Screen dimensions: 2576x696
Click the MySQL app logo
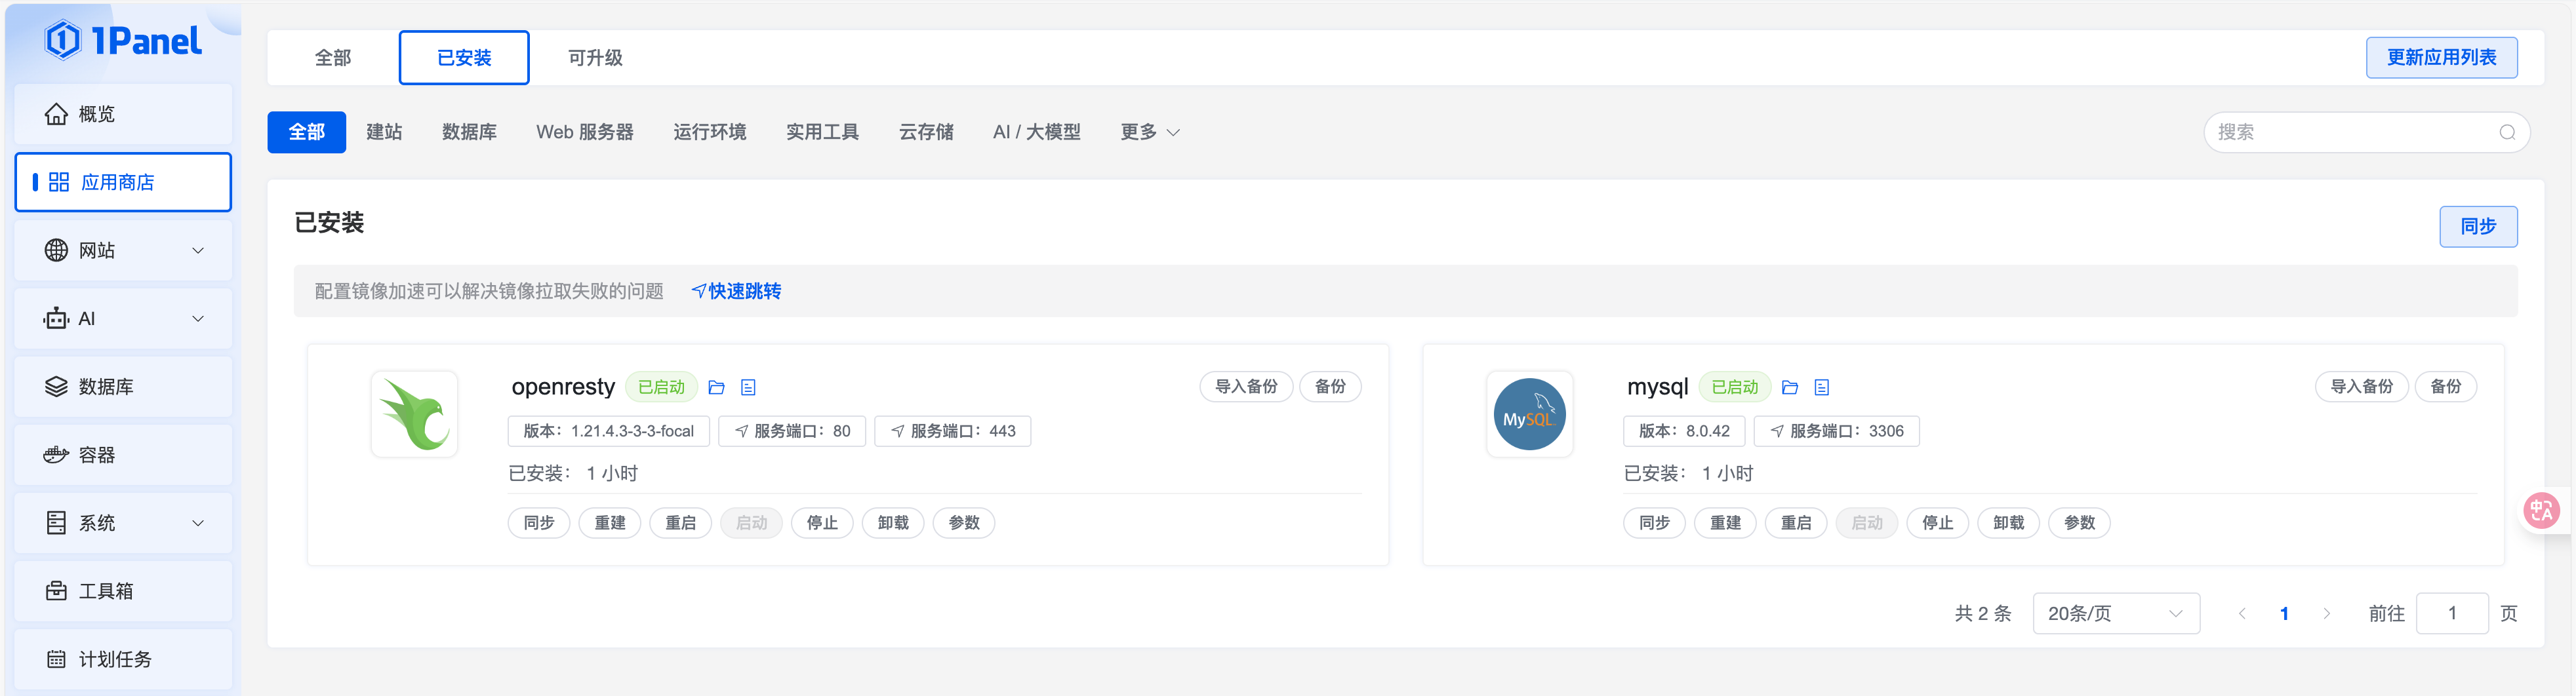pyautogui.click(x=1529, y=414)
